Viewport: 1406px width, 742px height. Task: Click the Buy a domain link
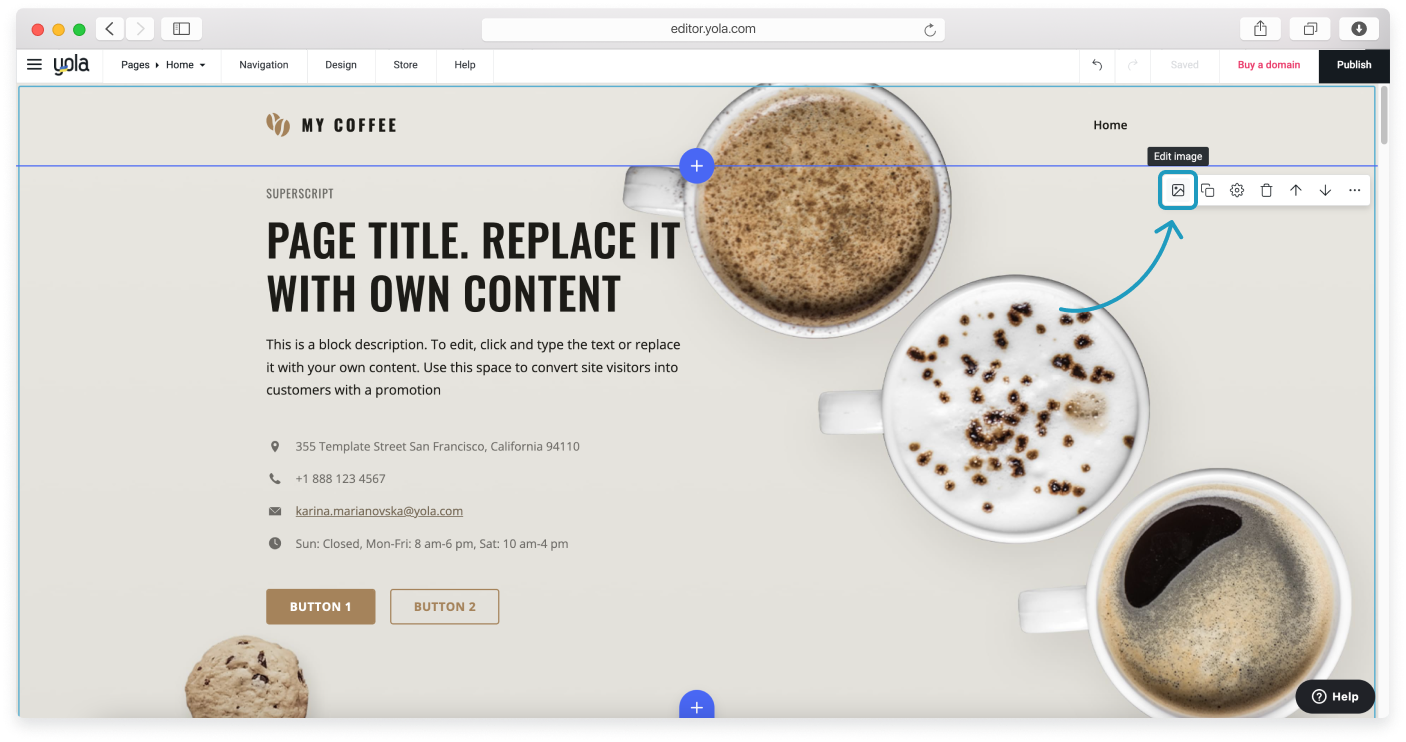click(1269, 65)
